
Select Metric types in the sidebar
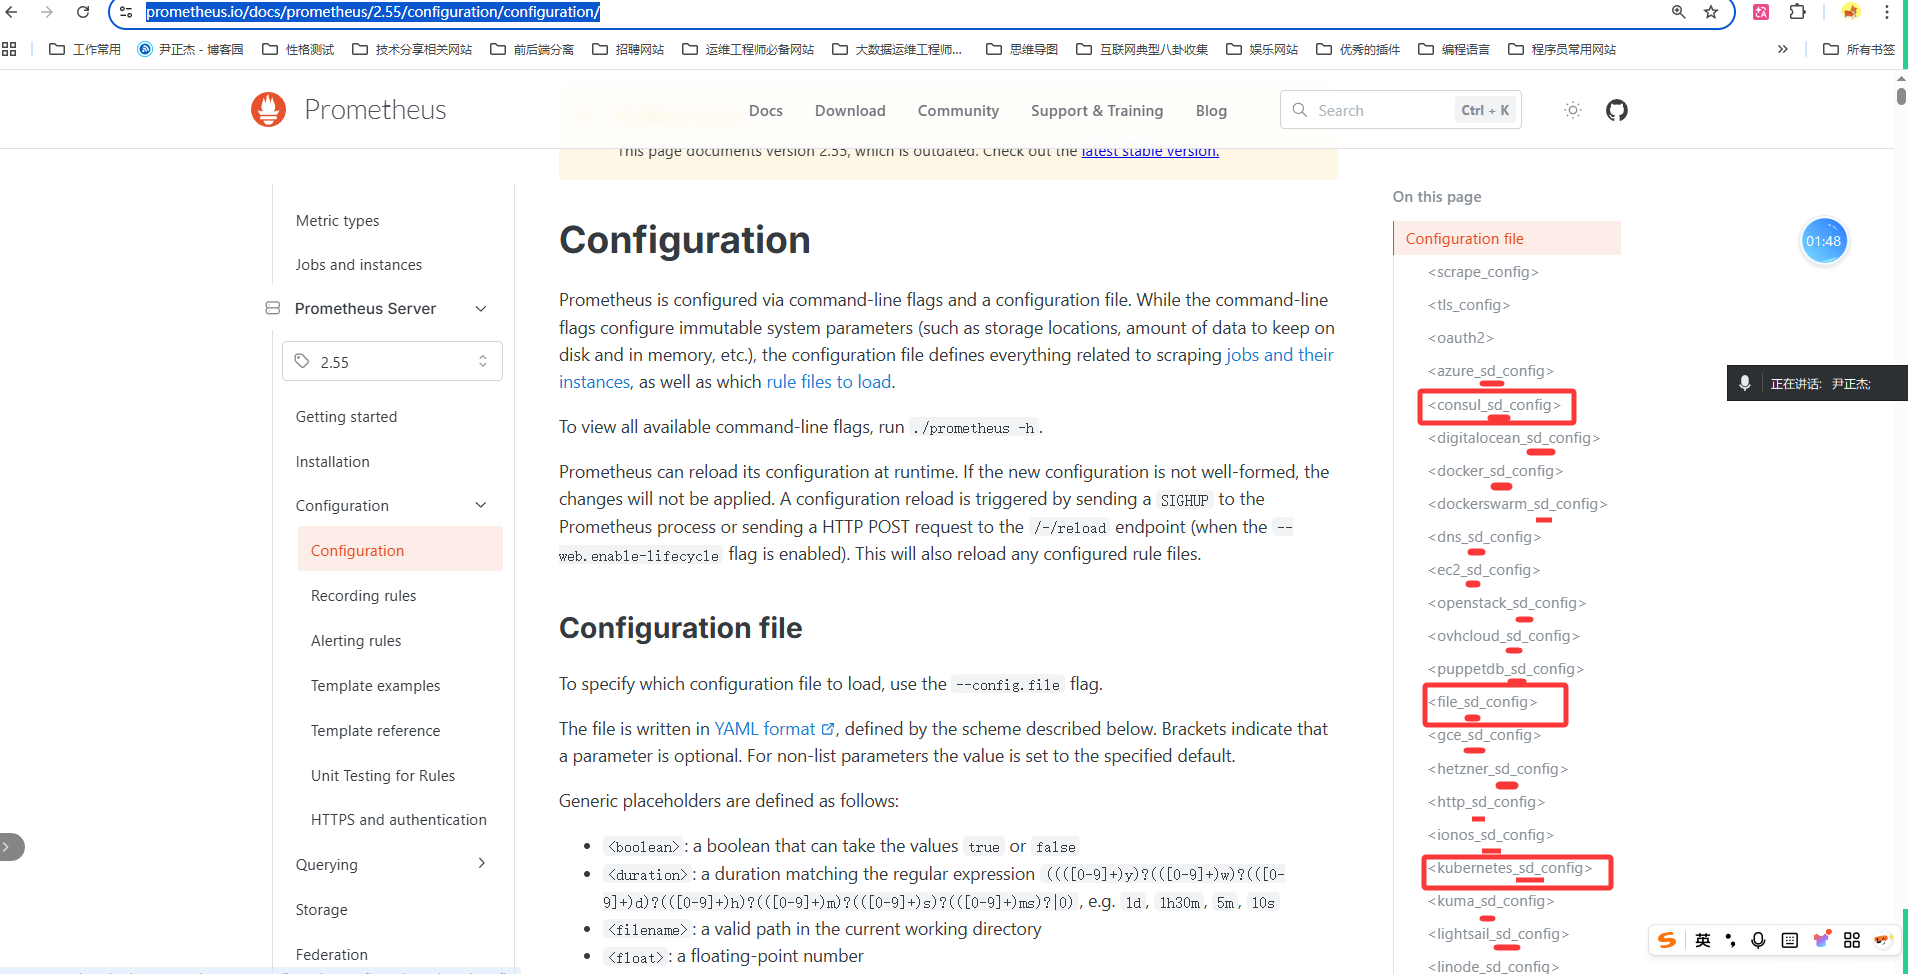coord(337,220)
